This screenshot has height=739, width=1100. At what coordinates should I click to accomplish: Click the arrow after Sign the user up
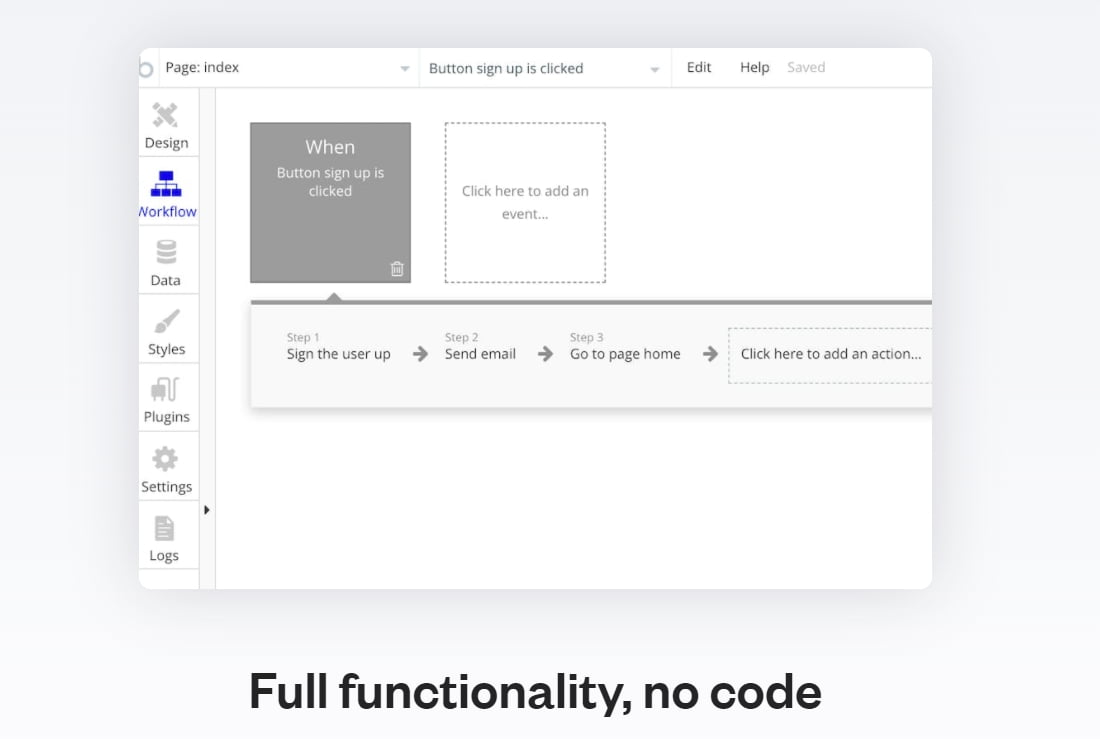(x=420, y=354)
